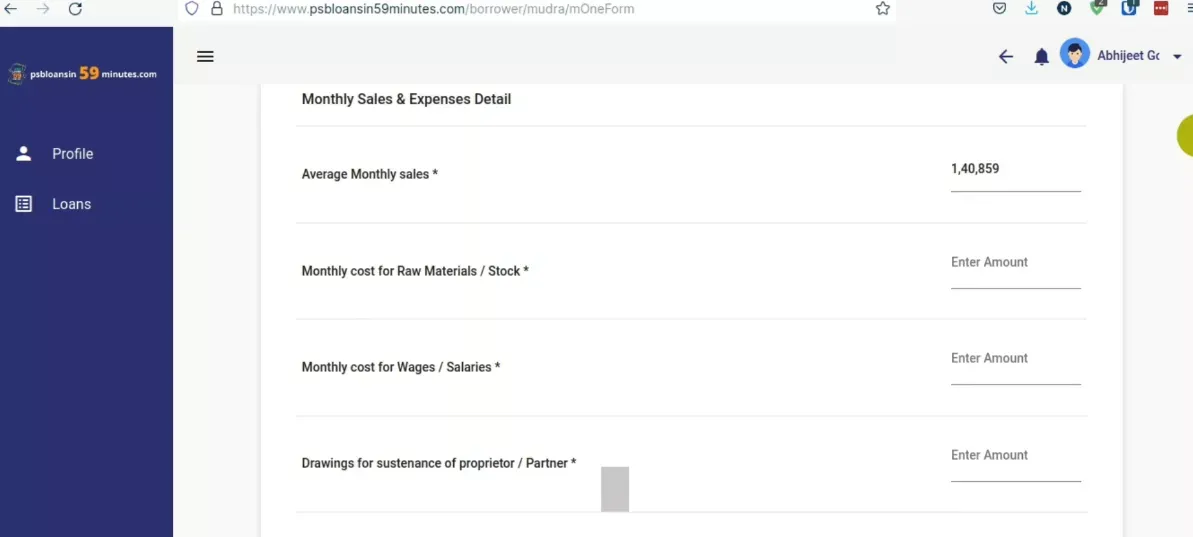Click the user avatar picture

[x=1075, y=55]
